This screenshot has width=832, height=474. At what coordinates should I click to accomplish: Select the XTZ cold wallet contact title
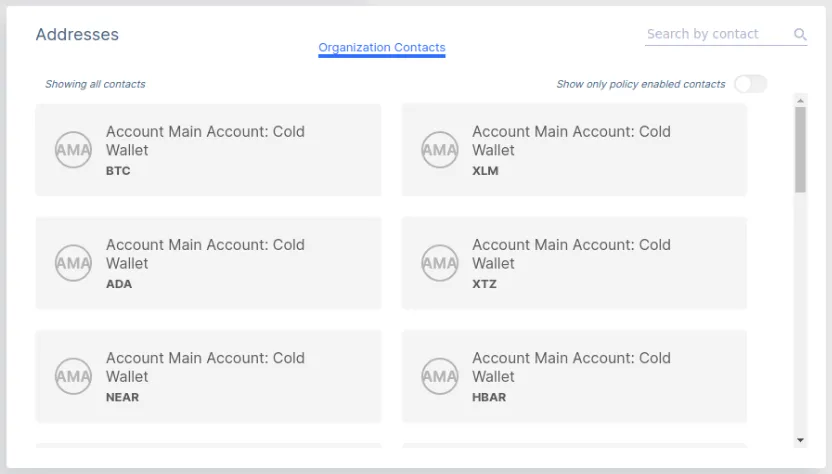571,254
